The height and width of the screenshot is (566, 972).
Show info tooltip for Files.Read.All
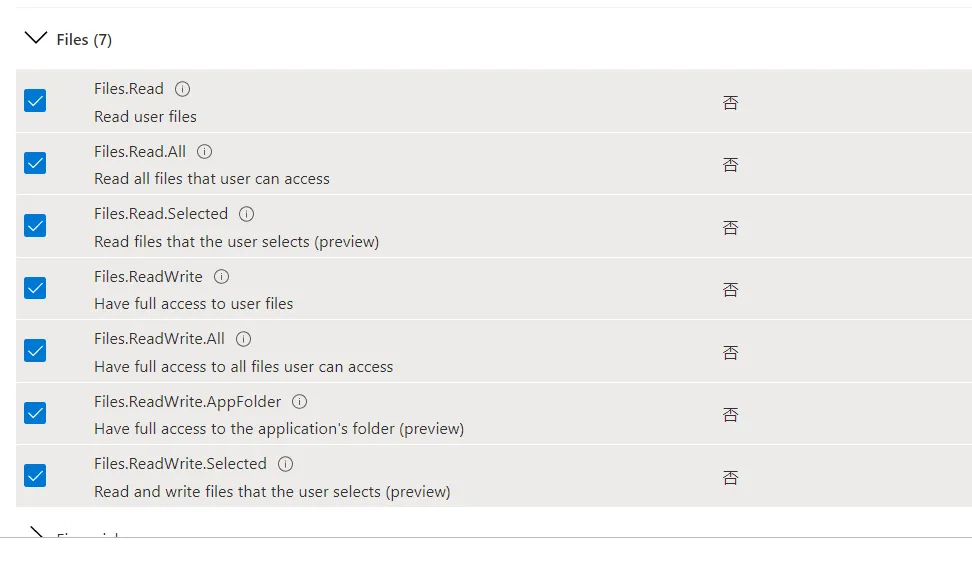(205, 151)
